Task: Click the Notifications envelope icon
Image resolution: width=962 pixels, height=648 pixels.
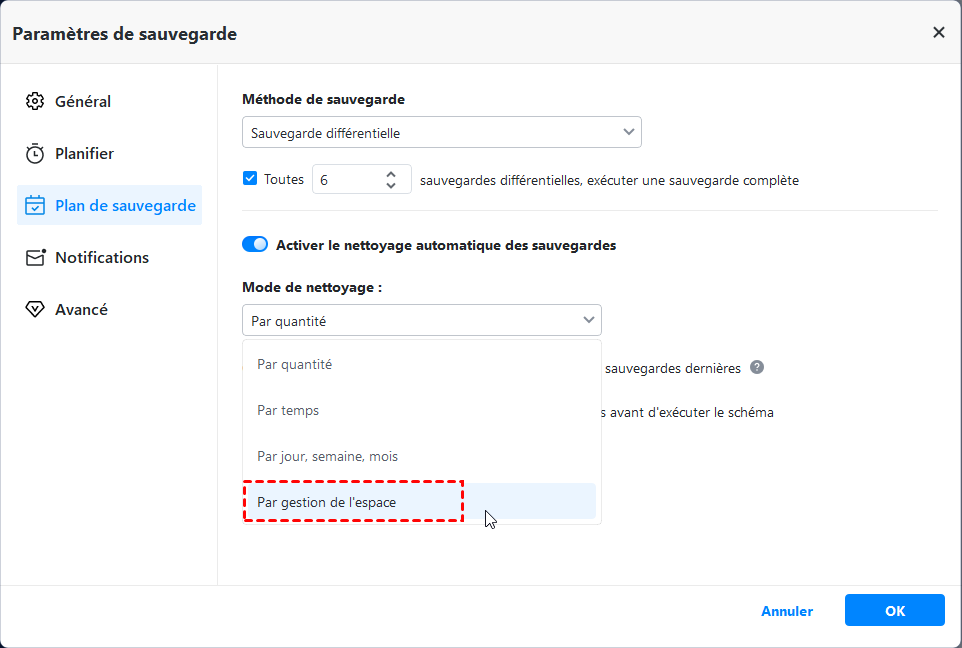Action: [x=35, y=258]
